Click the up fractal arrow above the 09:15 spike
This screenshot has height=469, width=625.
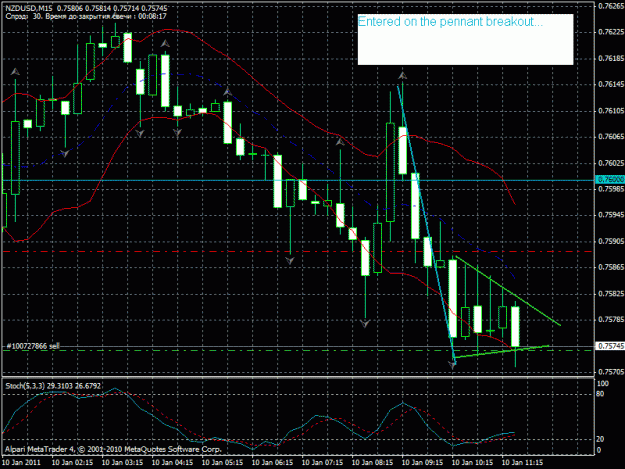tap(403, 75)
